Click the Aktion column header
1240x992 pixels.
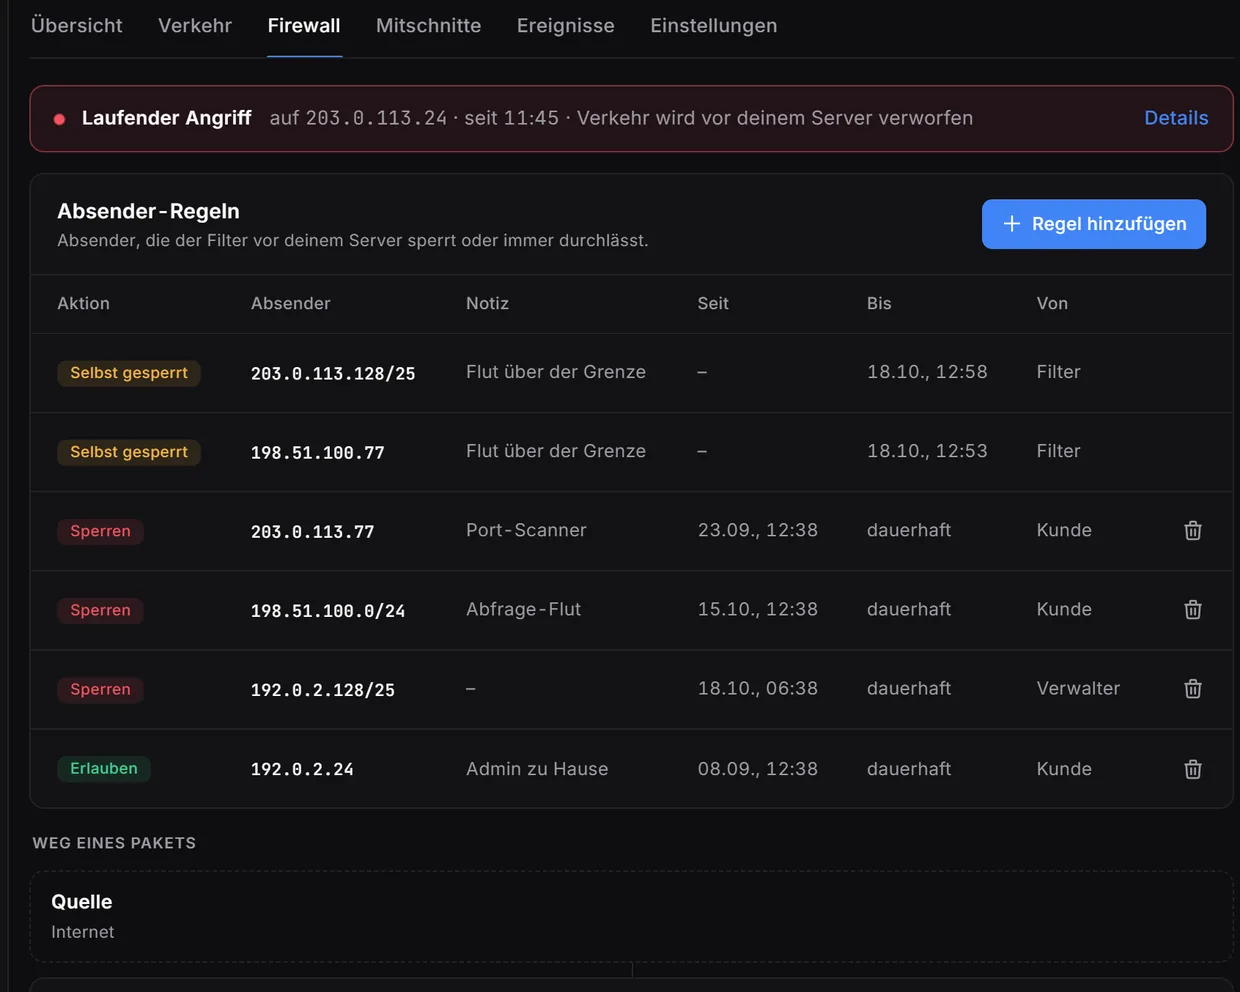[x=84, y=303]
